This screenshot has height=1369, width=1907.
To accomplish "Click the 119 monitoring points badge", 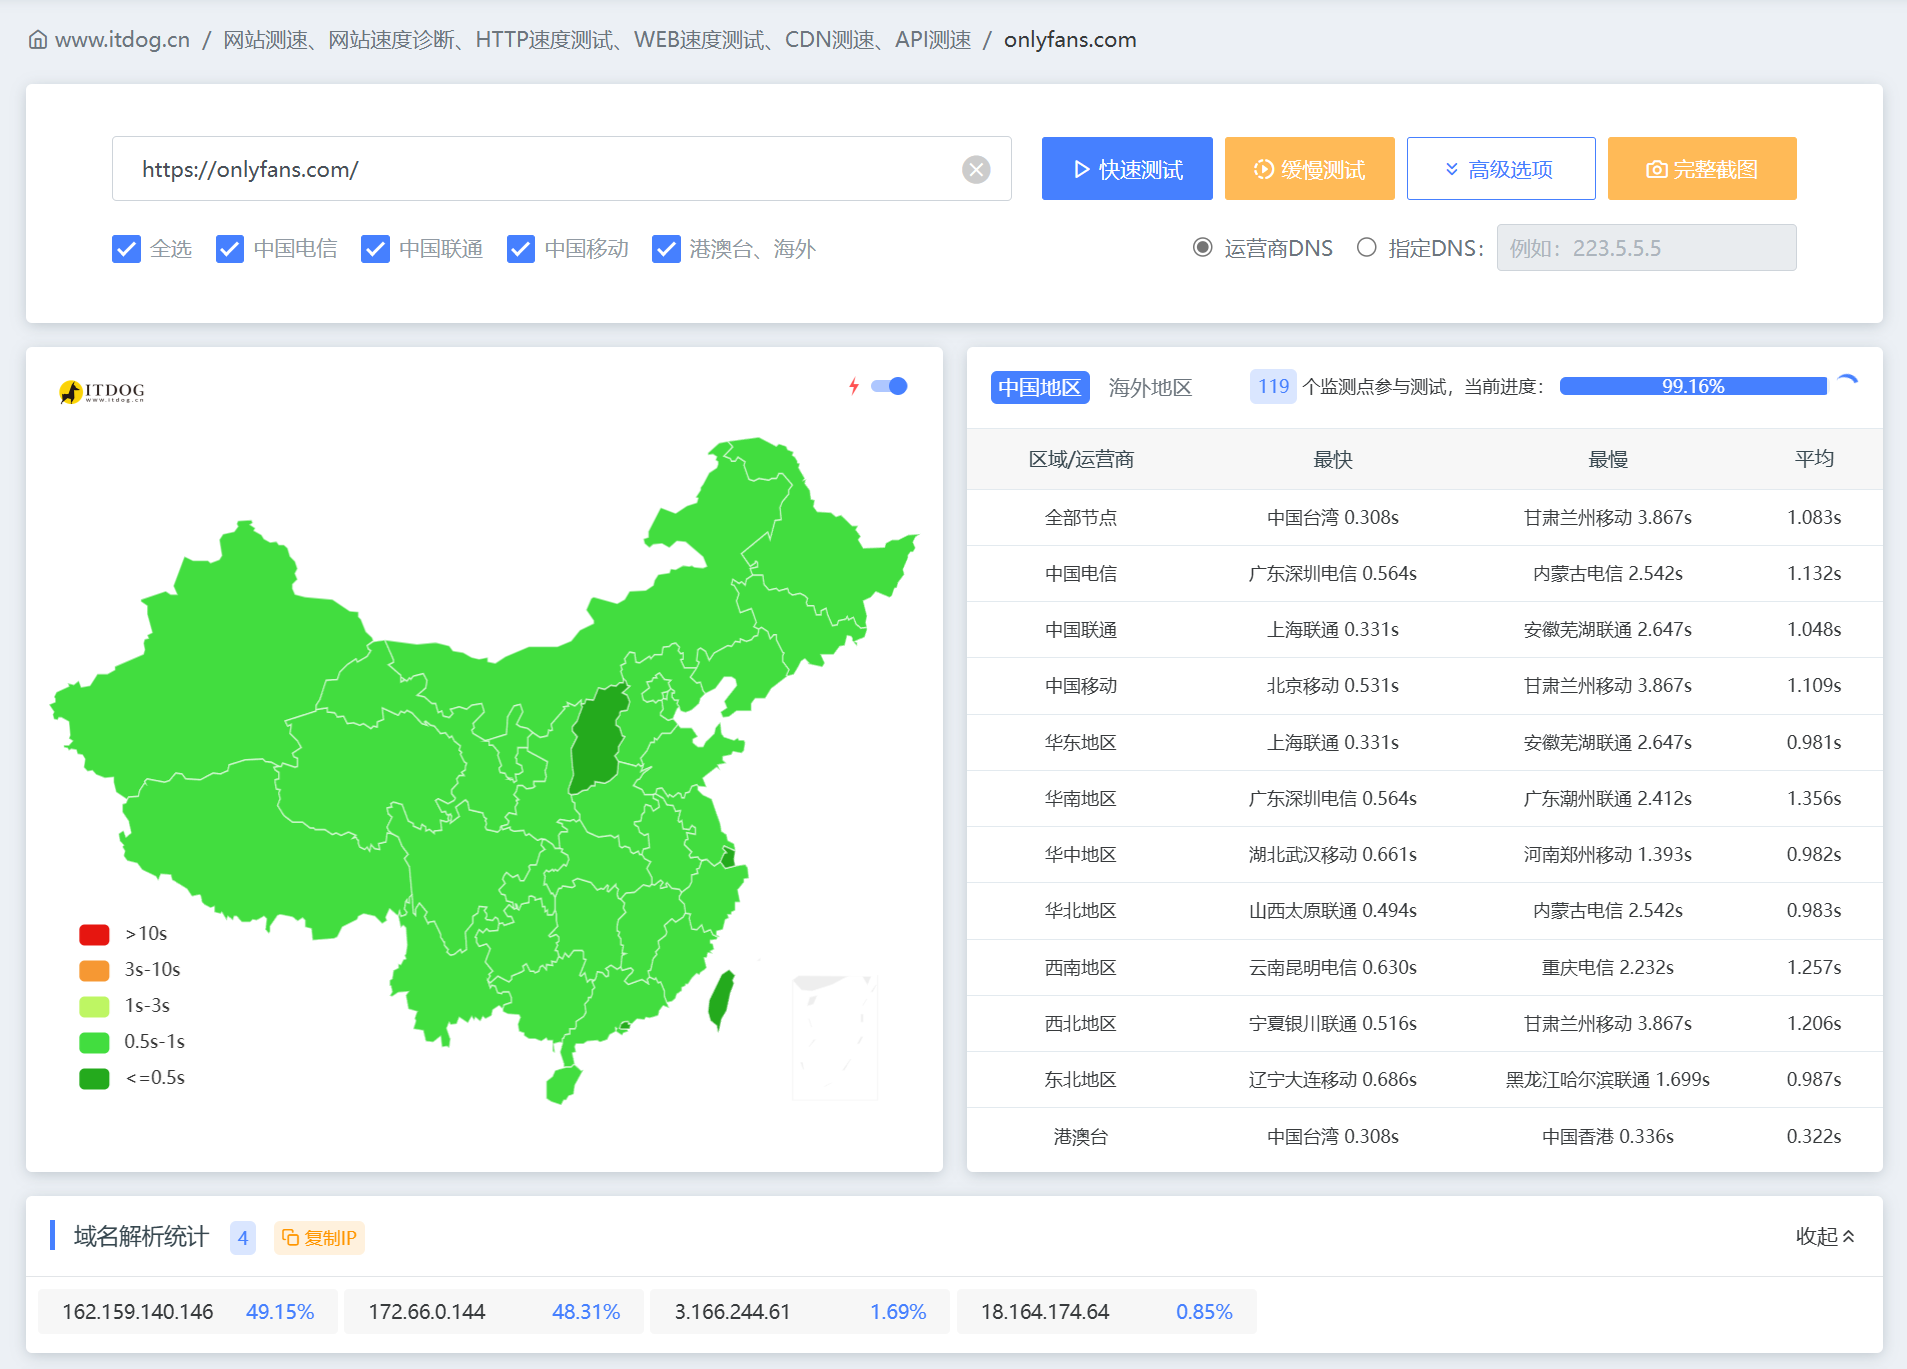I will (x=1273, y=386).
